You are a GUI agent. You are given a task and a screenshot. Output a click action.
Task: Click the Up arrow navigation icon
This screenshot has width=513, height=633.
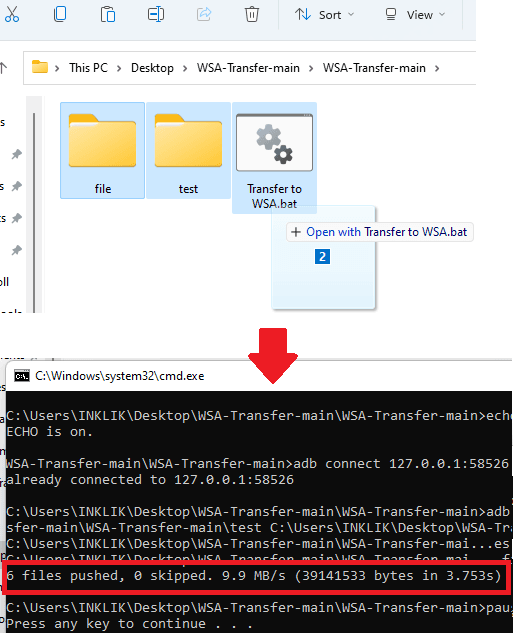(4, 68)
